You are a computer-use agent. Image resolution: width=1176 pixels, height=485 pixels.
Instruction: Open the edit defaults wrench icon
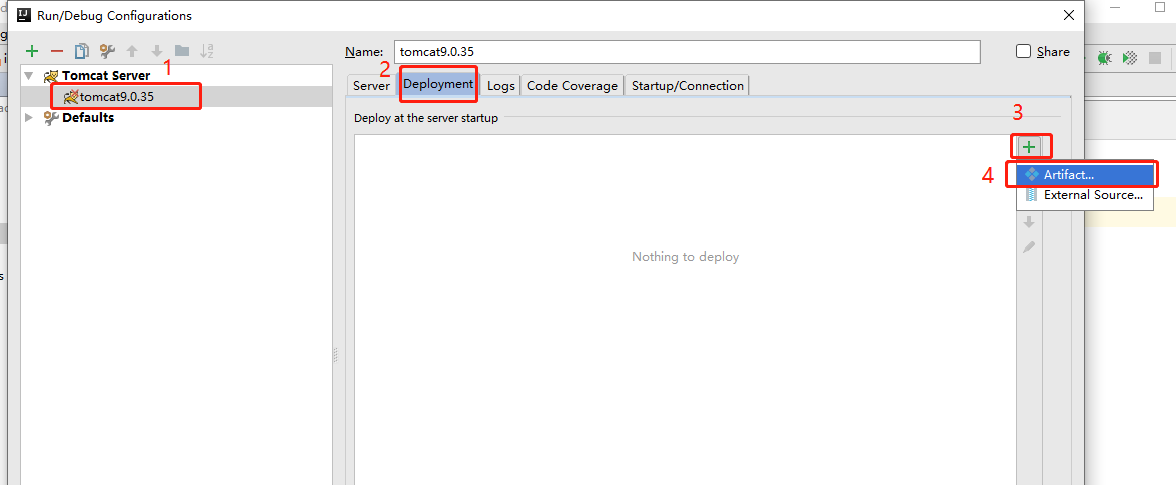pos(107,51)
